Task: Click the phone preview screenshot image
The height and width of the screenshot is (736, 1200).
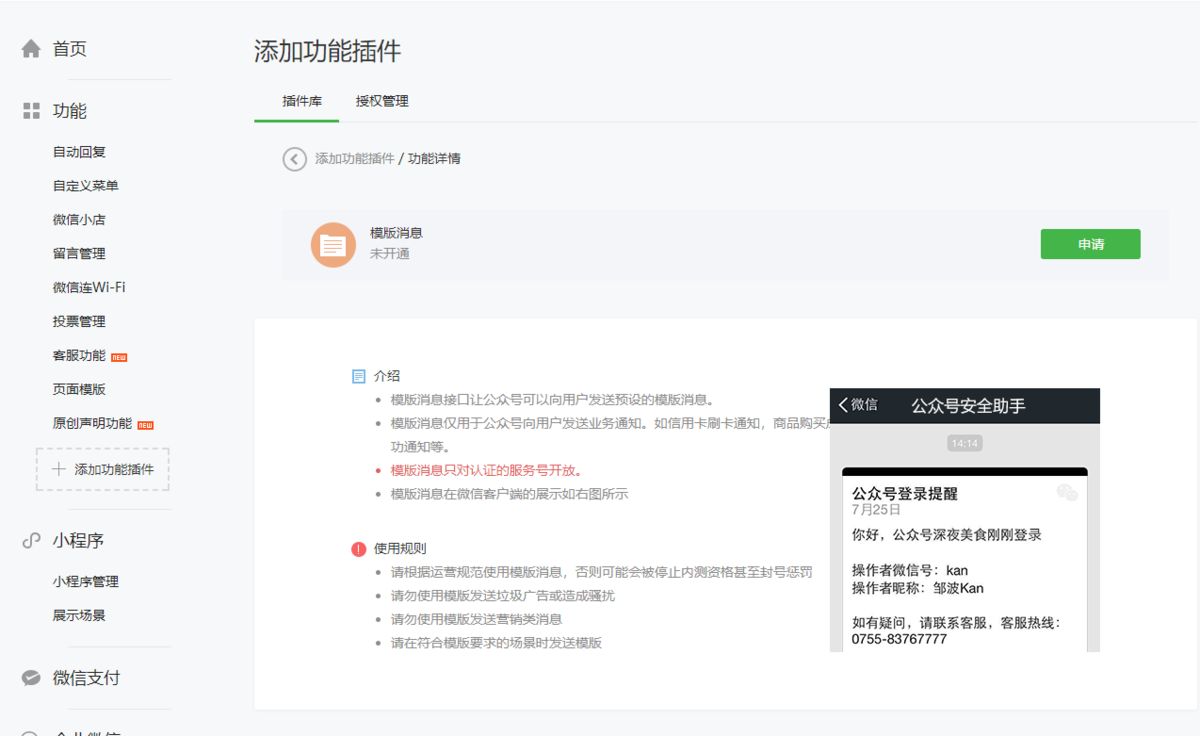Action: (x=965, y=520)
